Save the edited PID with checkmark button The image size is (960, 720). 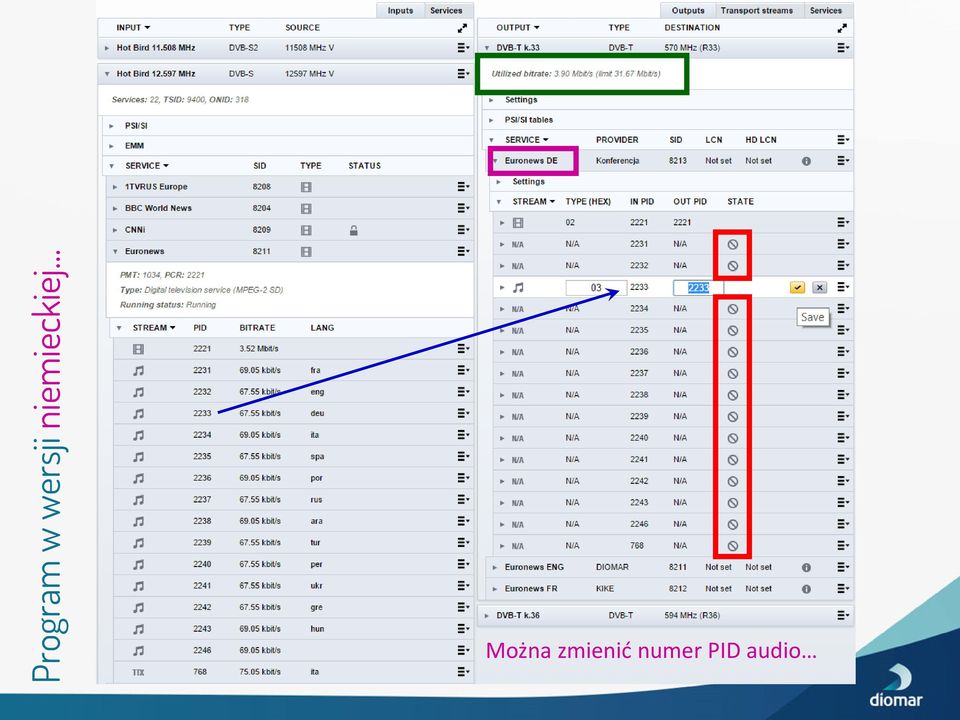[x=797, y=287]
